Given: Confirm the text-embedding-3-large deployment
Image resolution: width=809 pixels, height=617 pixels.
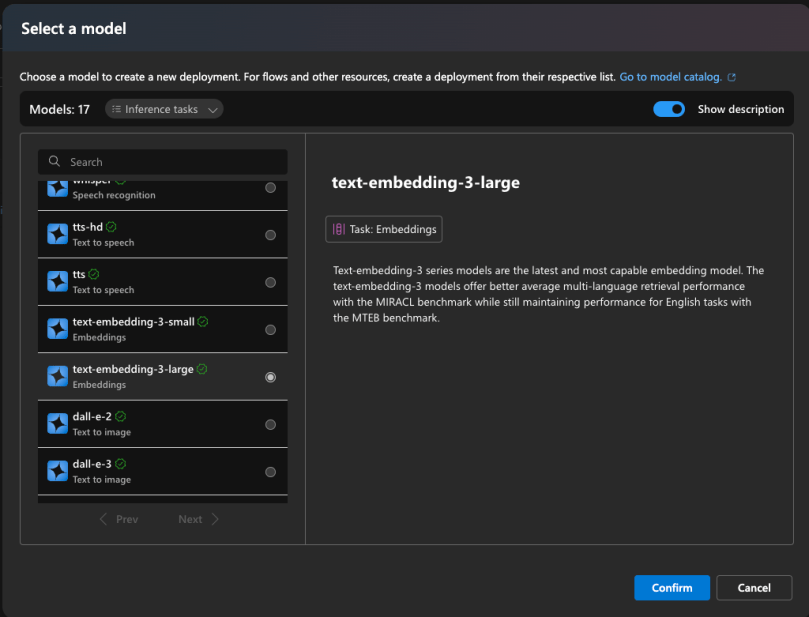Looking at the screenshot, I should (671, 588).
